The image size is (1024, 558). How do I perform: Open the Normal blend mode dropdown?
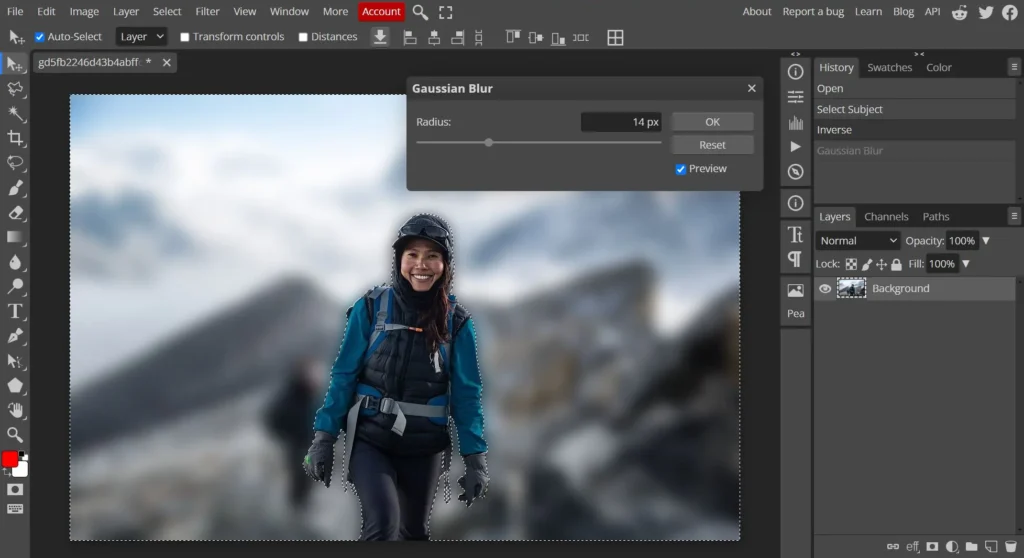(858, 241)
